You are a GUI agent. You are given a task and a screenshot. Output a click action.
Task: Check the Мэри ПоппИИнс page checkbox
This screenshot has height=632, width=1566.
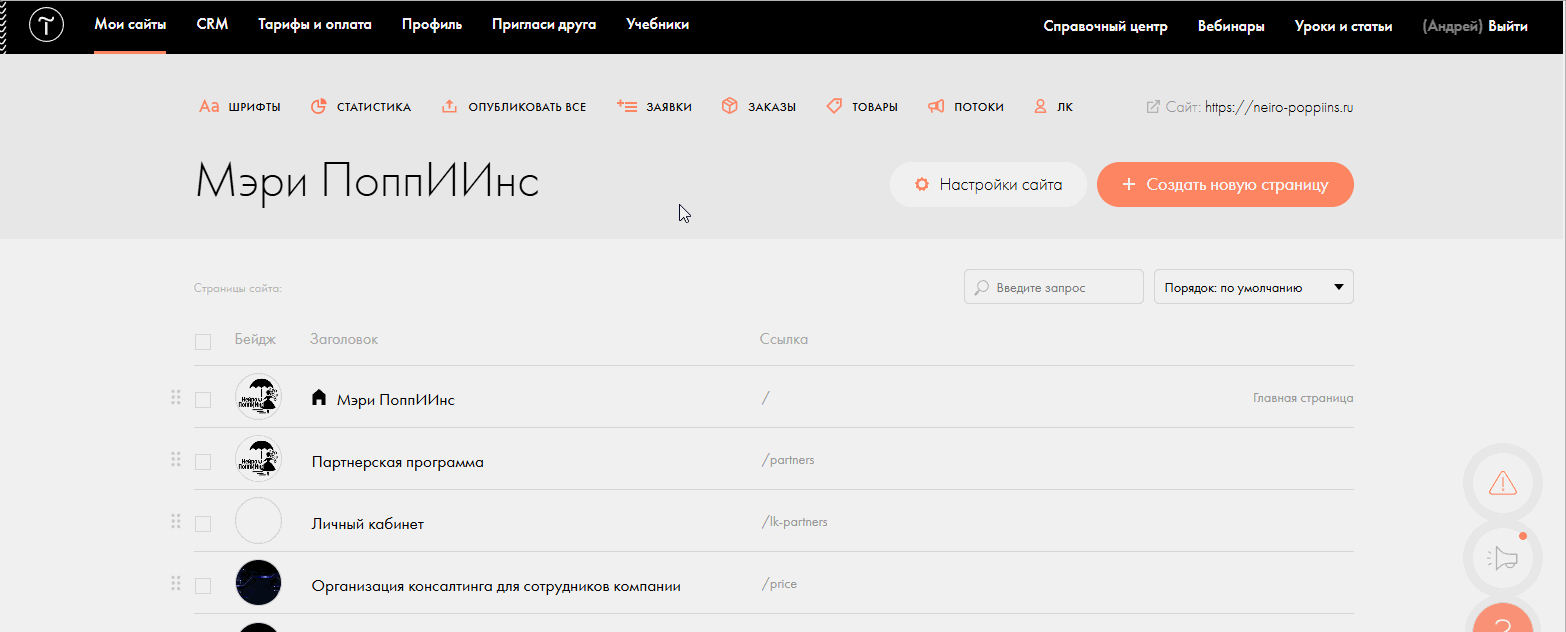[x=203, y=400]
